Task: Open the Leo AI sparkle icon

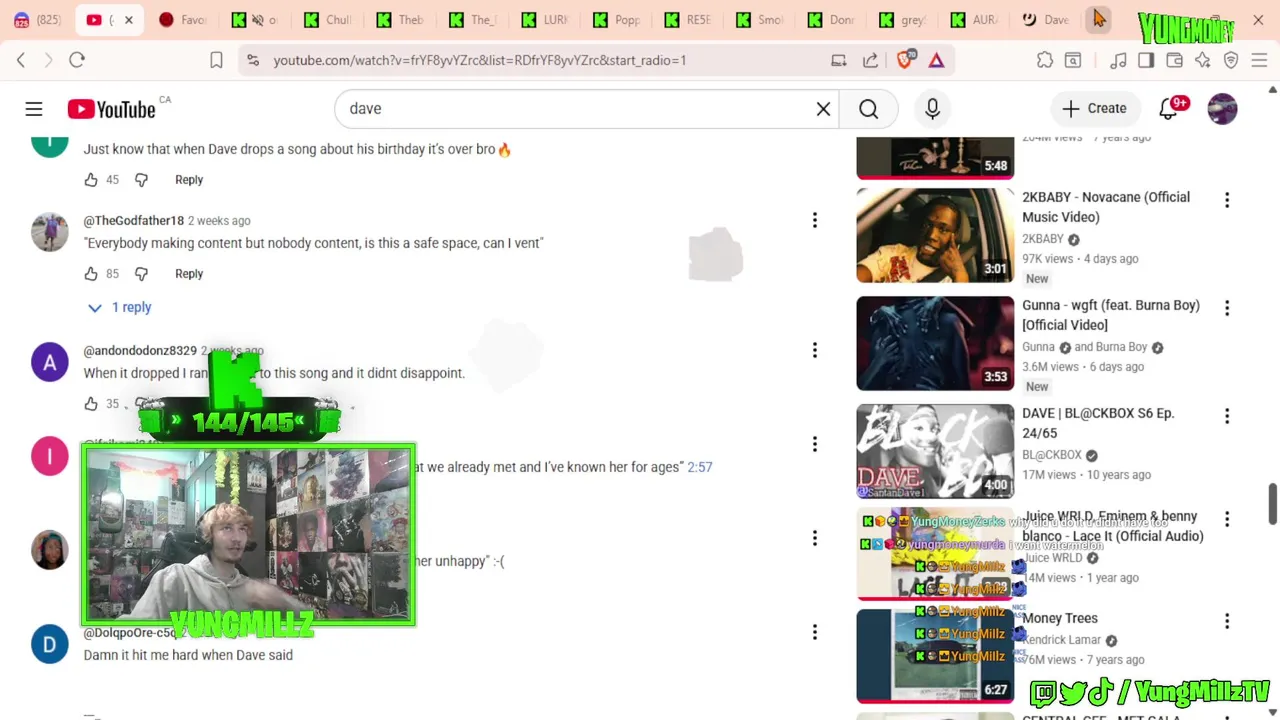Action: pyautogui.click(x=1203, y=60)
